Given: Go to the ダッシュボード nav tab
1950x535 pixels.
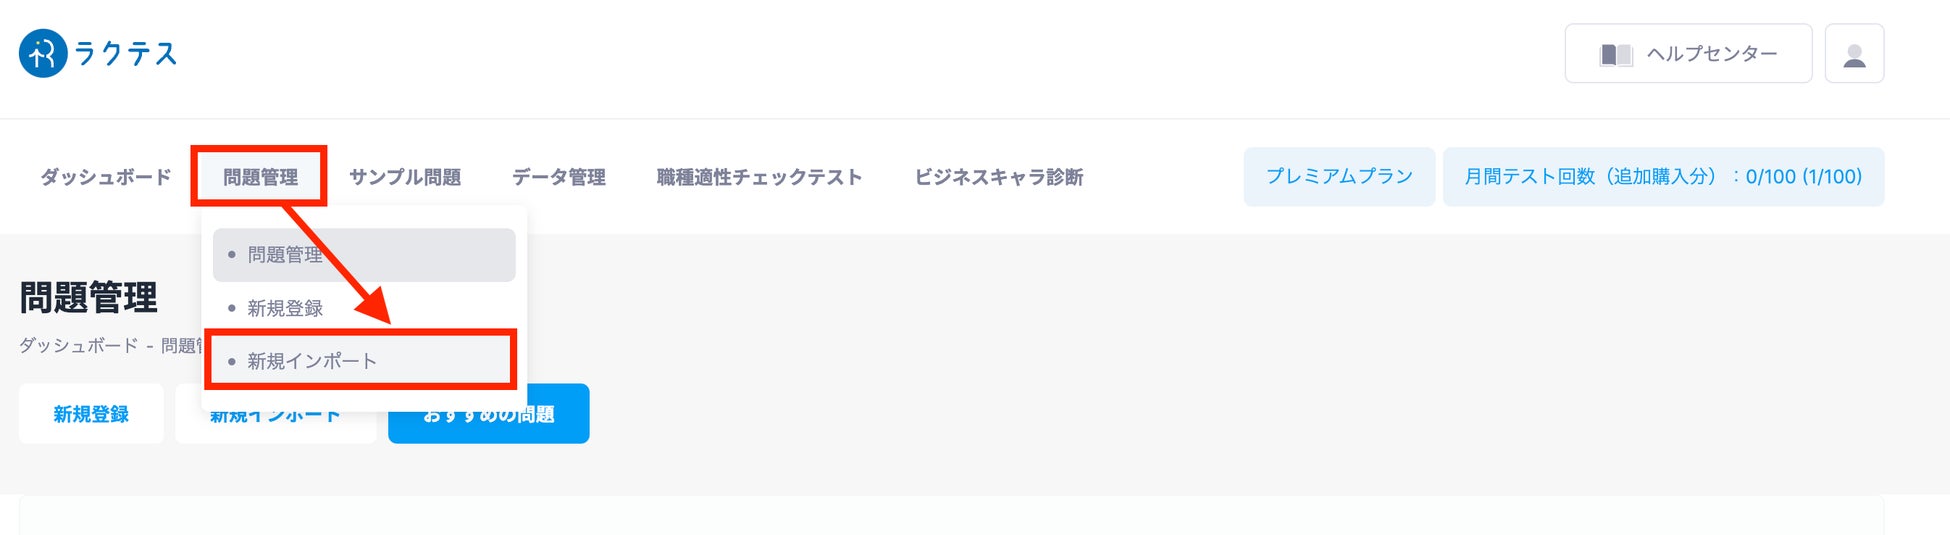Looking at the screenshot, I should tap(106, 177).
